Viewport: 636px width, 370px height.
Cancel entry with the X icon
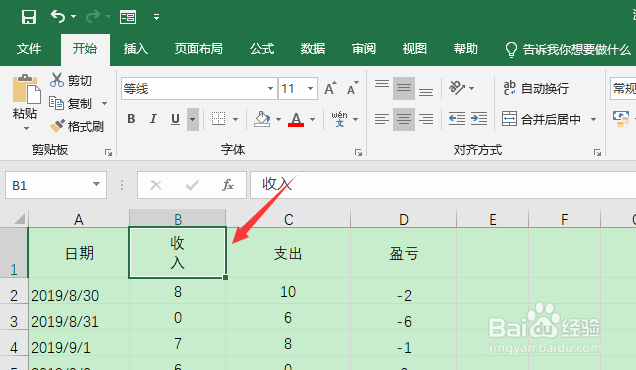(x=156, y=185)
